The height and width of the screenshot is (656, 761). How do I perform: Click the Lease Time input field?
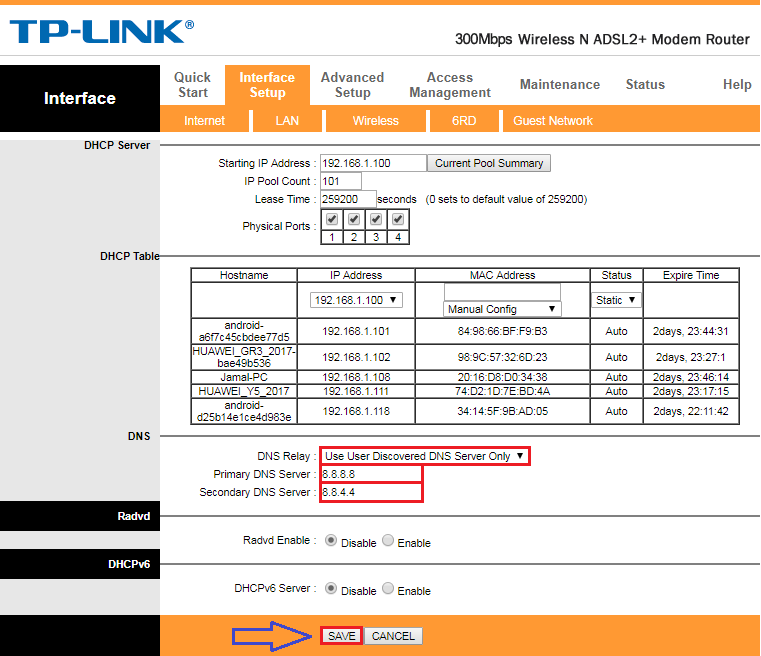tap(348, 199)
